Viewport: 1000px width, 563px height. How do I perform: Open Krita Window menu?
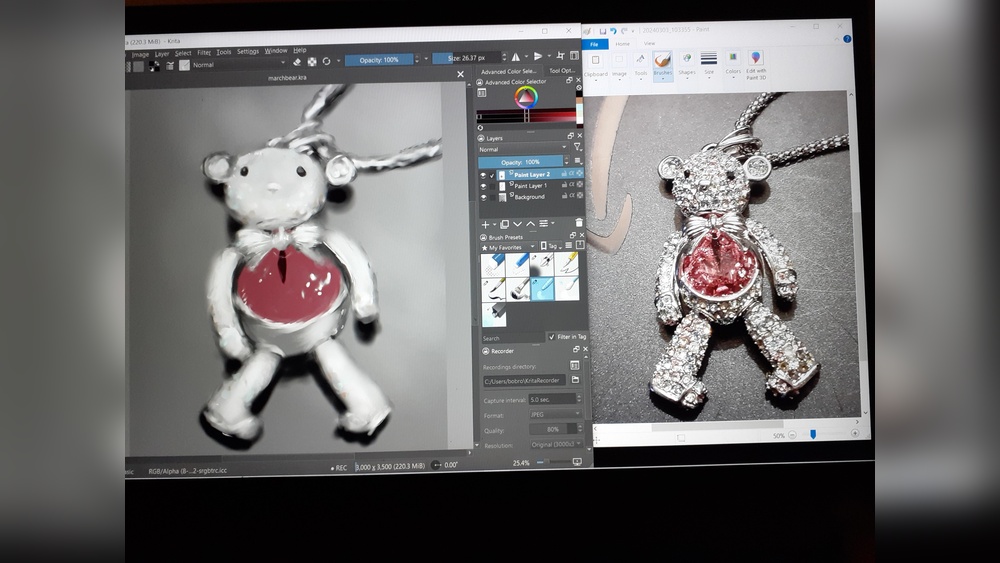coord(276,51)
